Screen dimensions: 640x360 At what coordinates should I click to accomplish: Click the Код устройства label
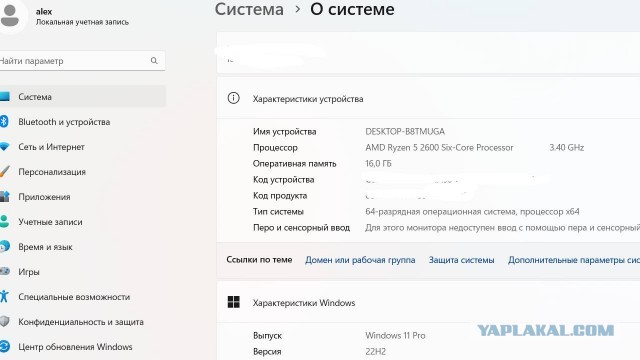click(x=284, y=180)
